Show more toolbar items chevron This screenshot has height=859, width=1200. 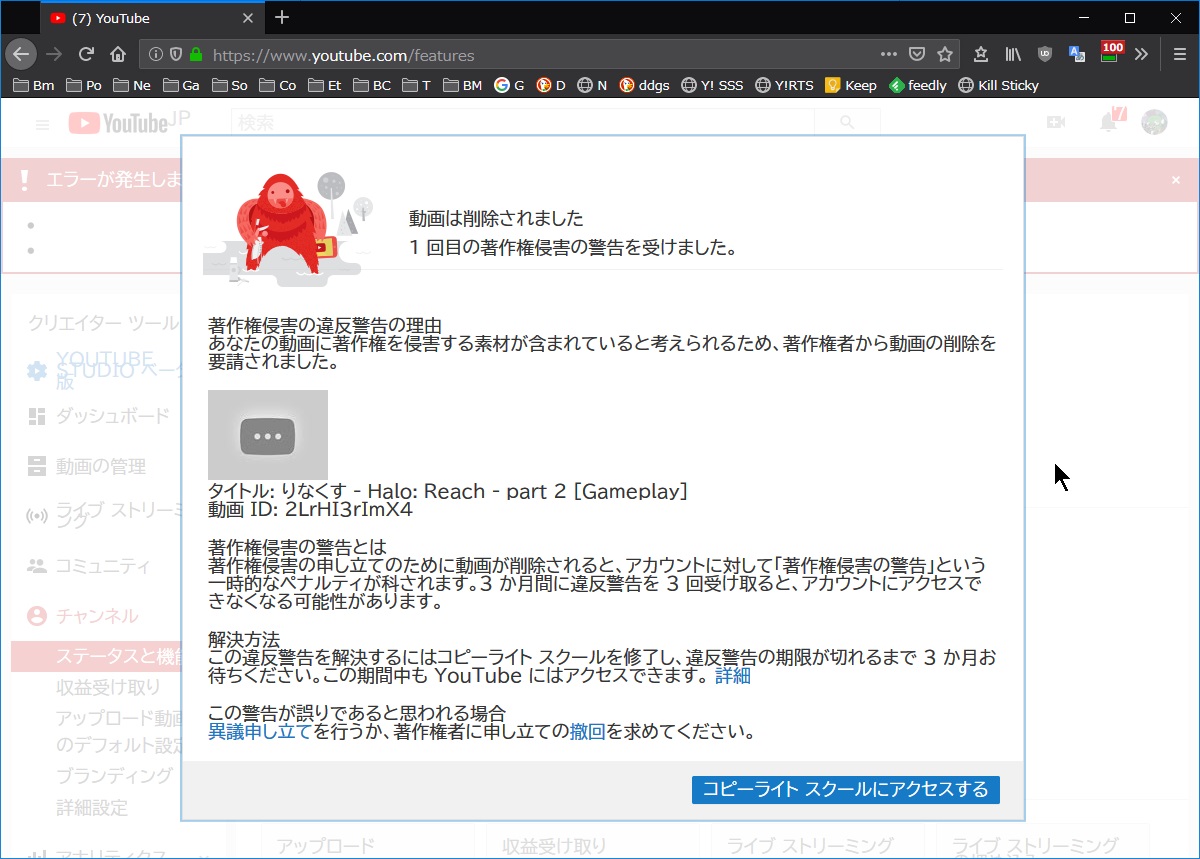click(x=1141, y=55)
